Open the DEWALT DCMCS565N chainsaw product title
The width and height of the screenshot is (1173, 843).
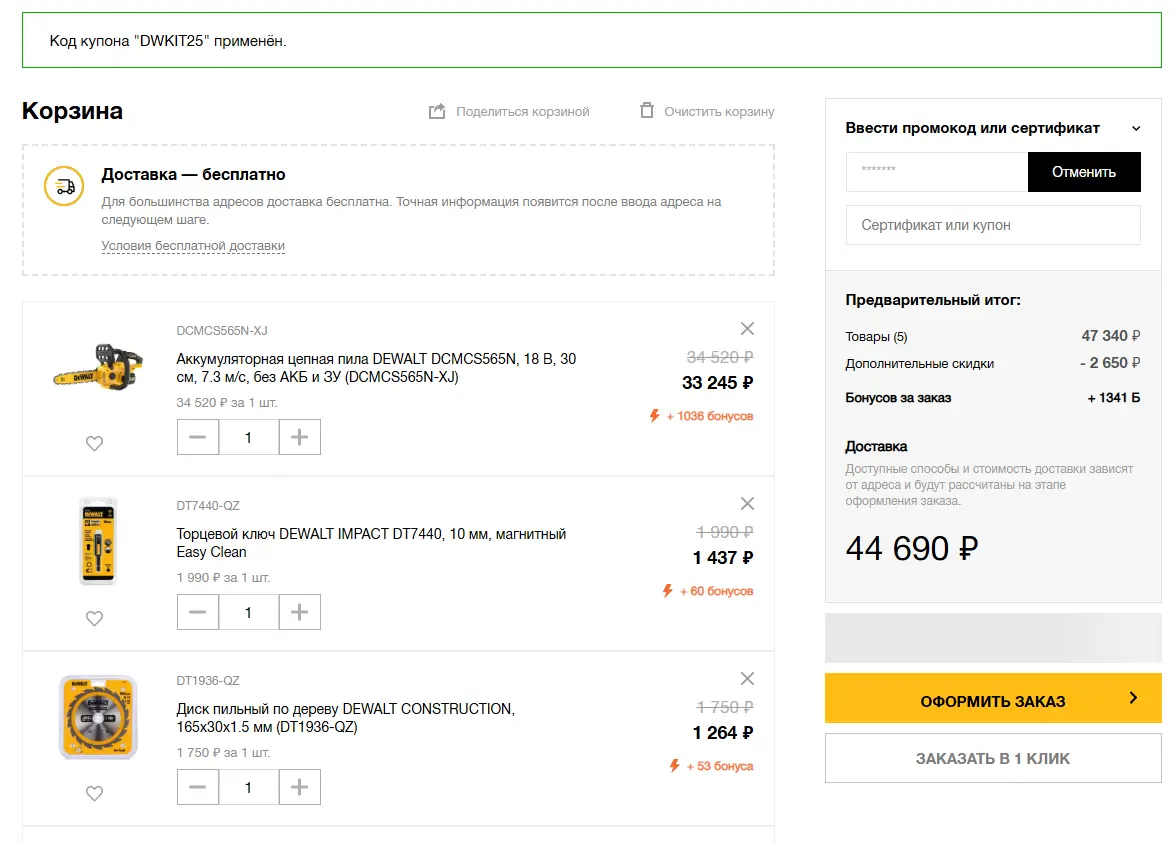pyautogui.click(x=376, y=368)
